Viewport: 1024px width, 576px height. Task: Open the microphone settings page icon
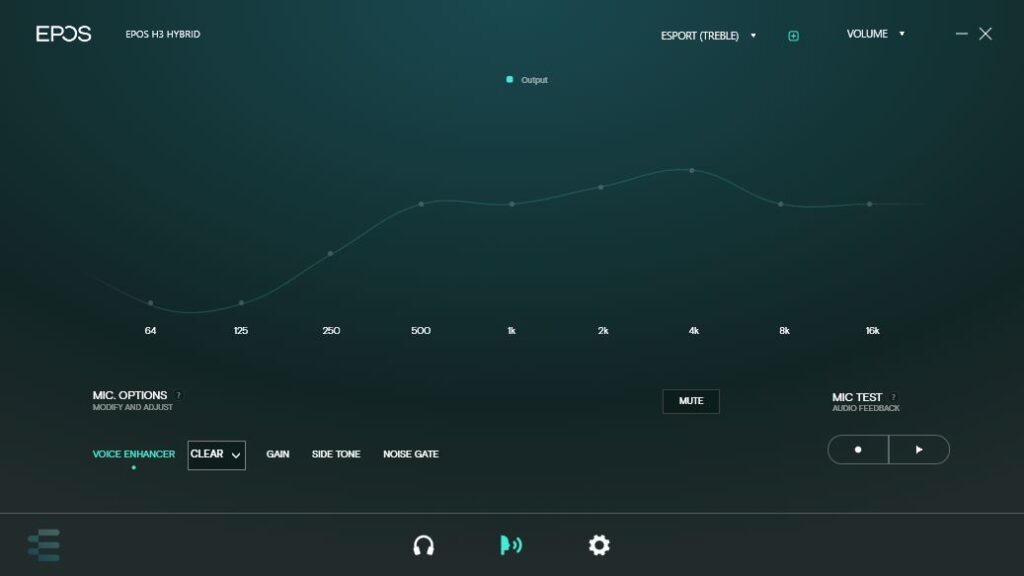point(510,545)
